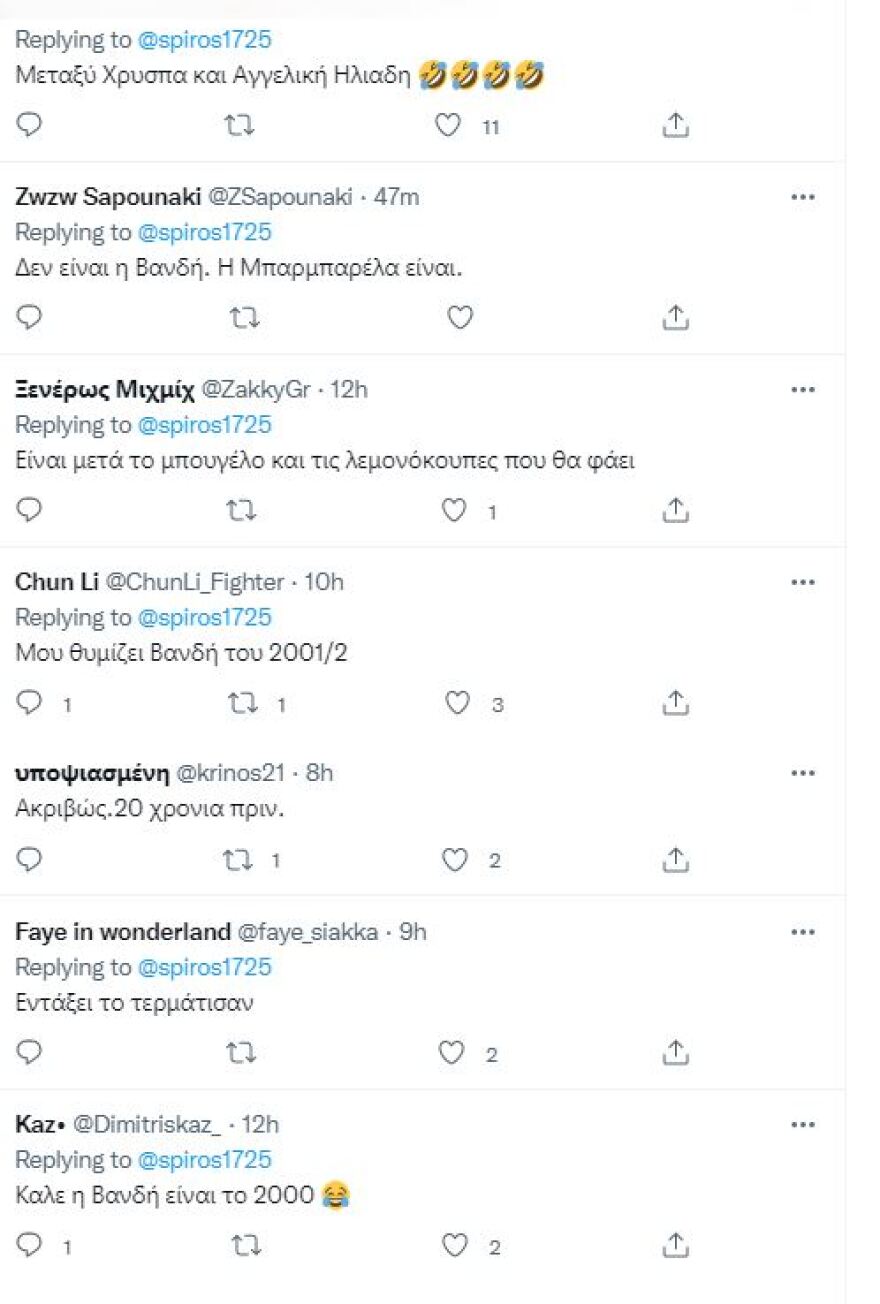
Task: Share the tweet from Kaz•
Action: (678, 1246)
